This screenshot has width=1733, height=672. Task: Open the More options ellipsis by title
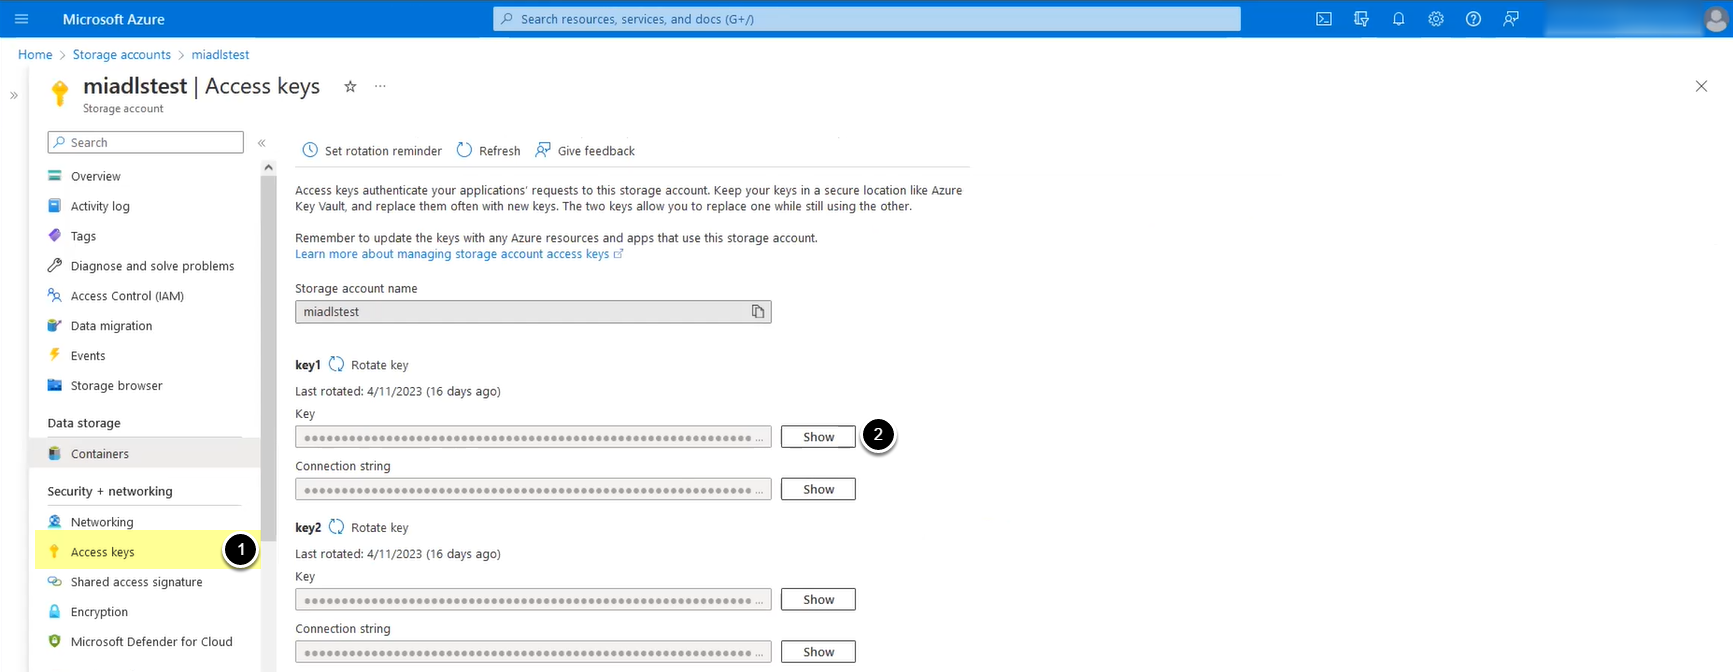[x=380, y=87]
